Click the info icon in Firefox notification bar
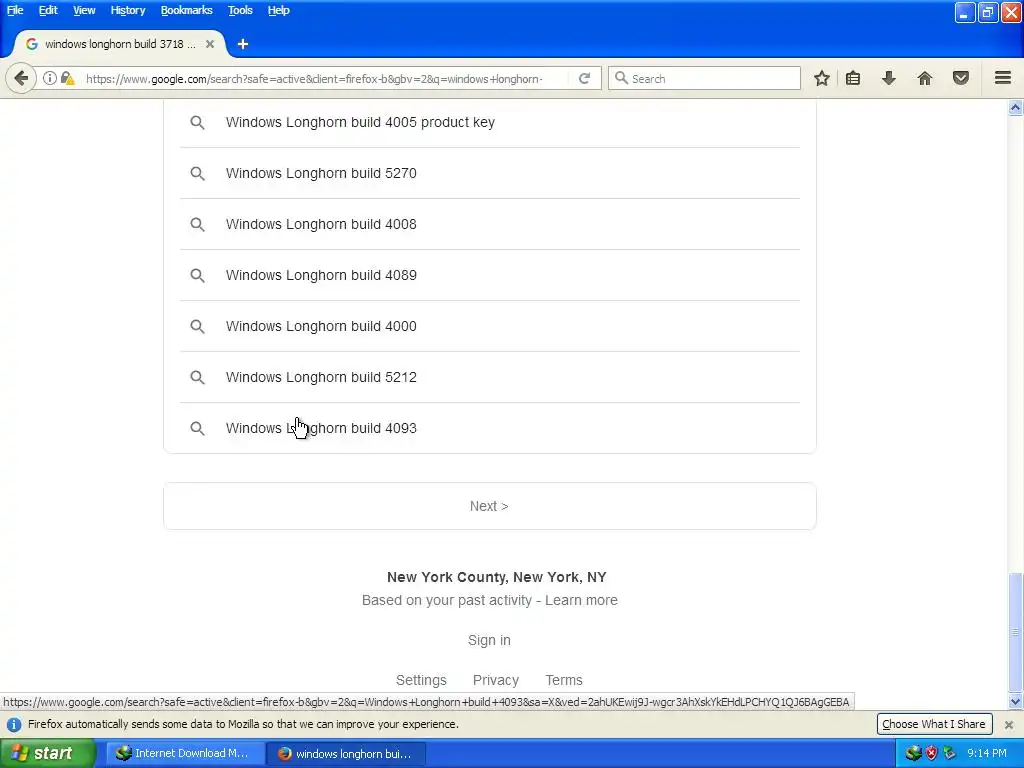Image resolution: width=1024 pixels, height=768 pixels. pyautogui.click(x=14, y=724)
